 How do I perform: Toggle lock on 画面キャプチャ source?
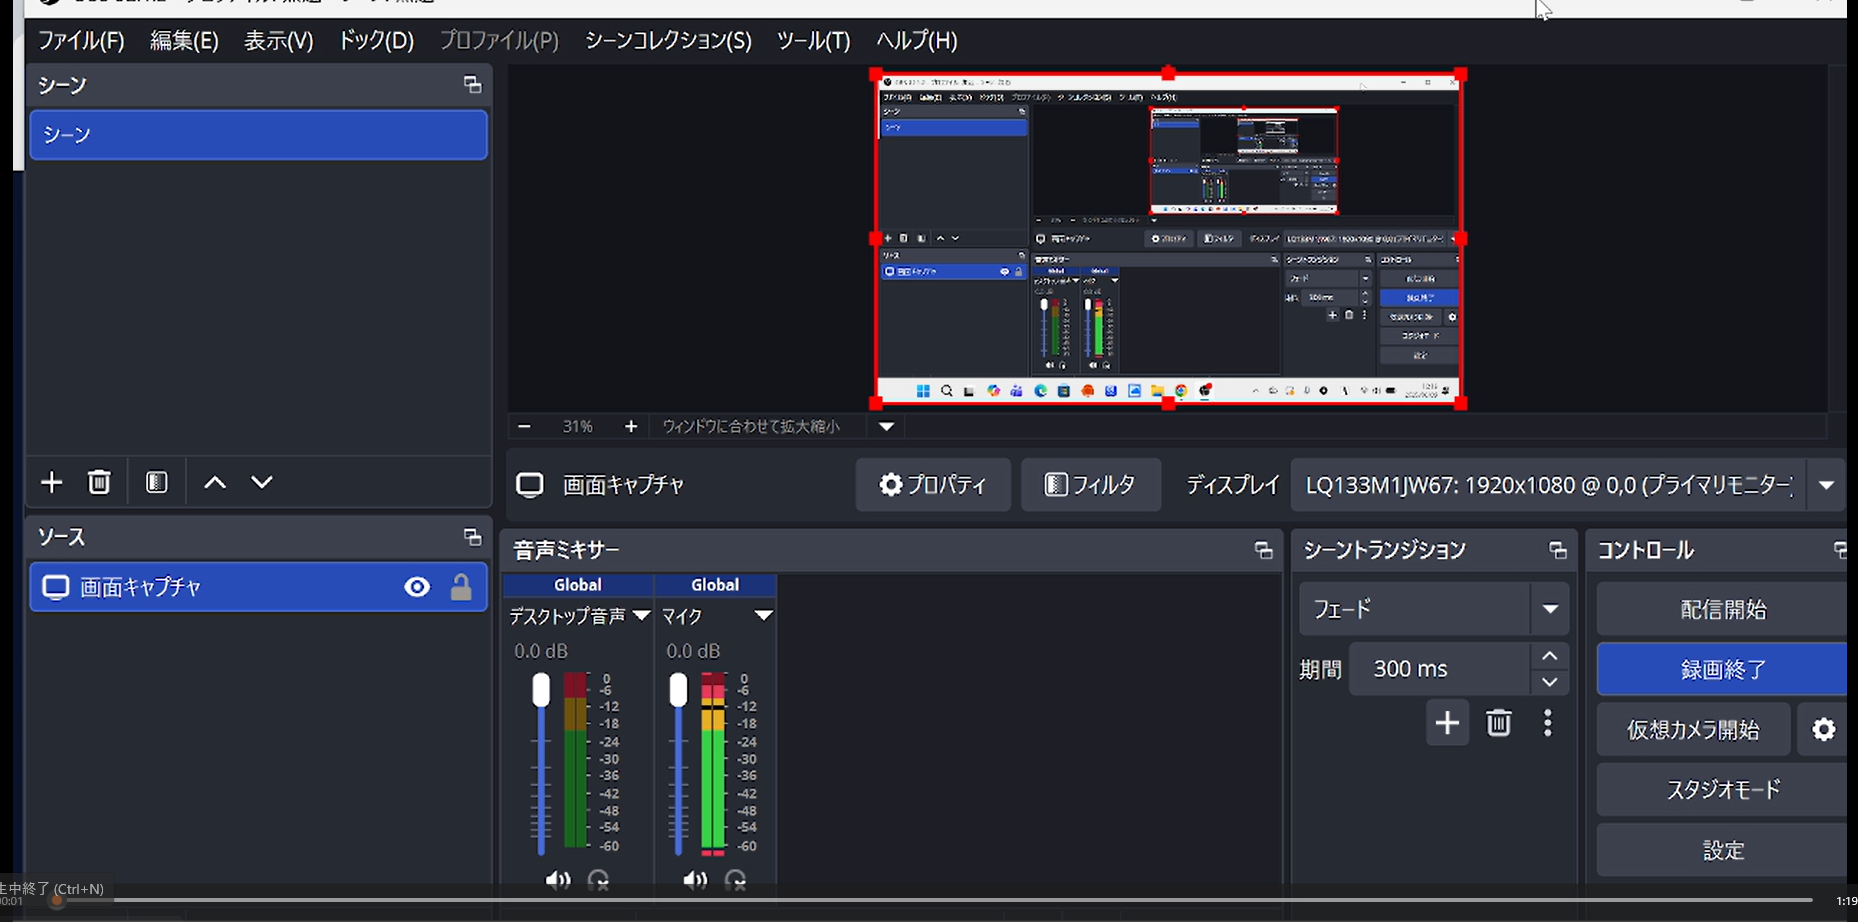coord(461,587)
